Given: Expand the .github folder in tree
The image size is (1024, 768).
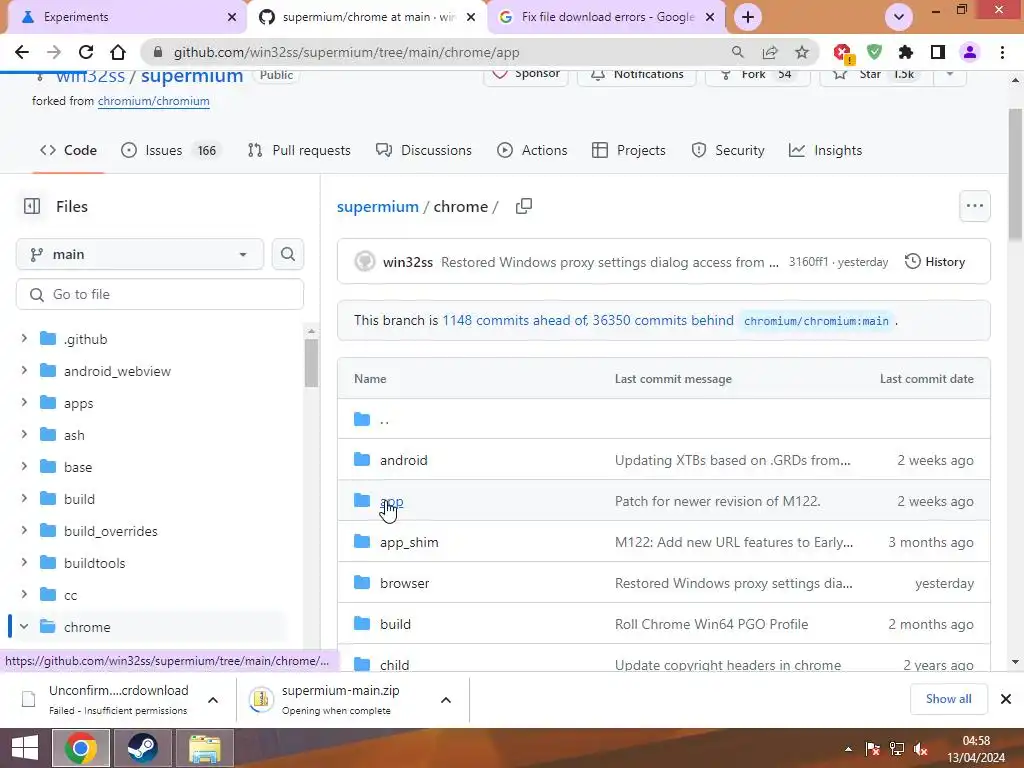Looking at the screenshot, I should tap(24, 338).
